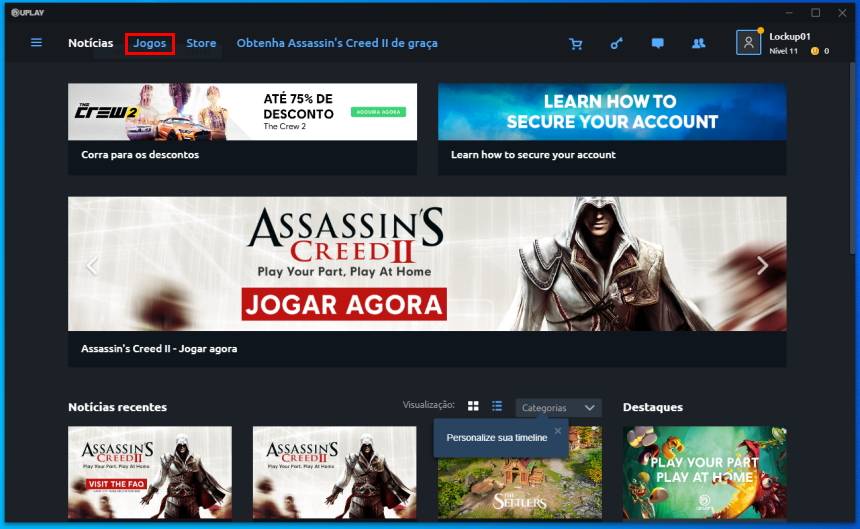The image size is (860, 529).
Task: Click Obtenha Assassin's Creed II de graça link
Action: [x=337, y=43]
